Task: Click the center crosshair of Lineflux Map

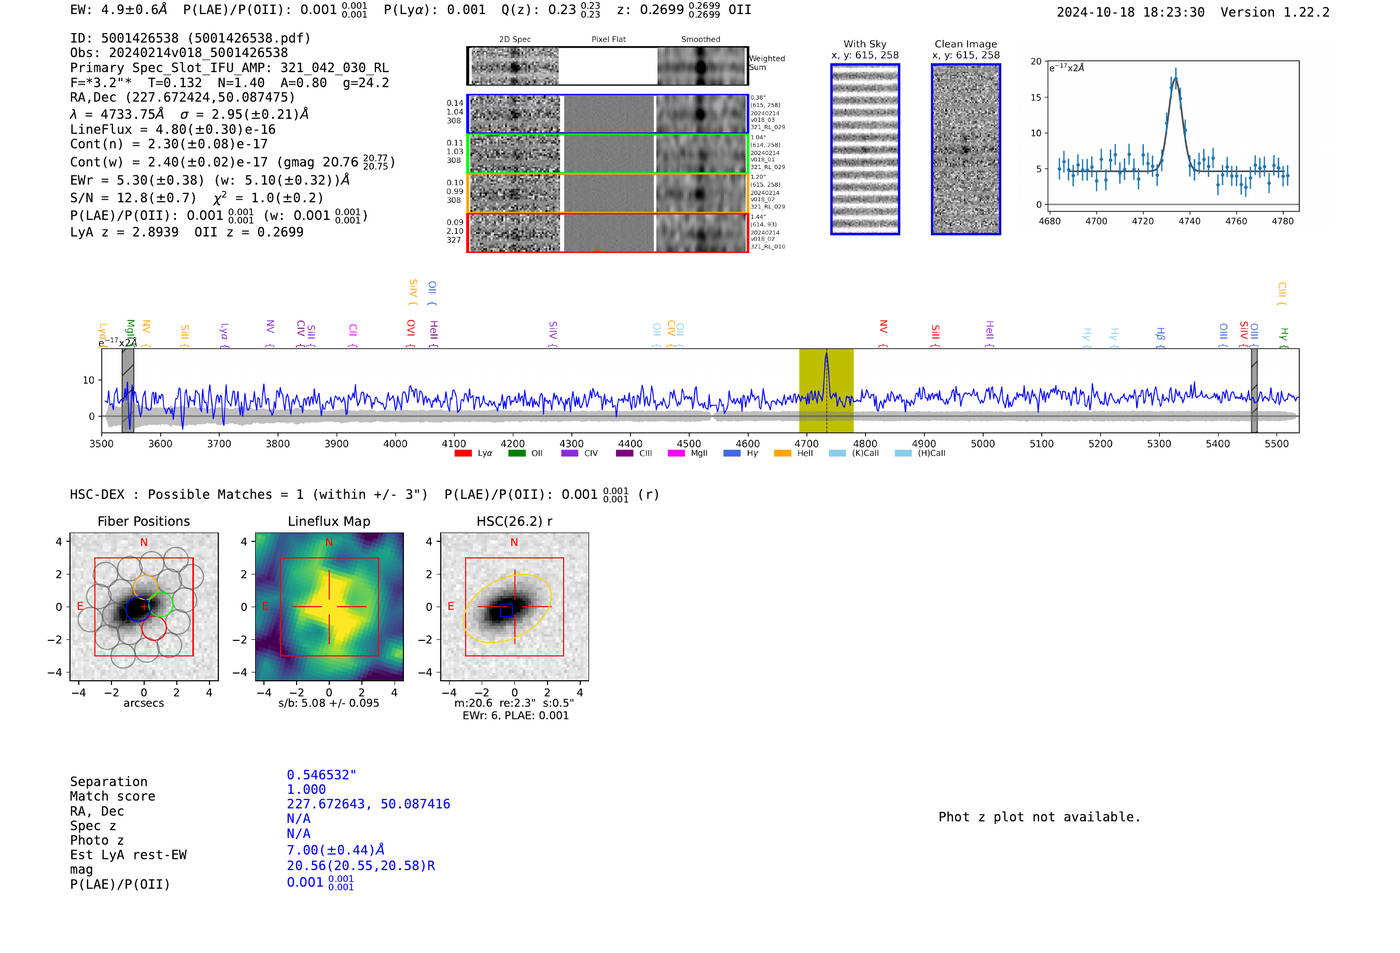Action: [329, 607]
